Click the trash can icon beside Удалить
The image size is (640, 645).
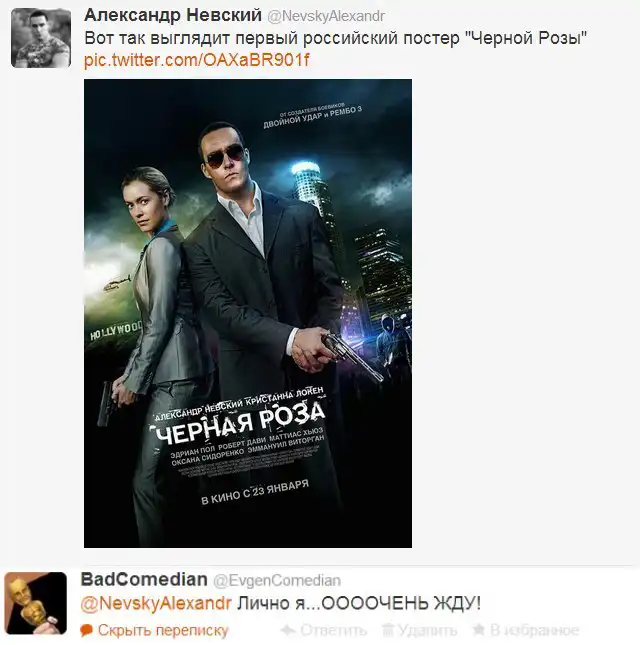tap(387, 630)
